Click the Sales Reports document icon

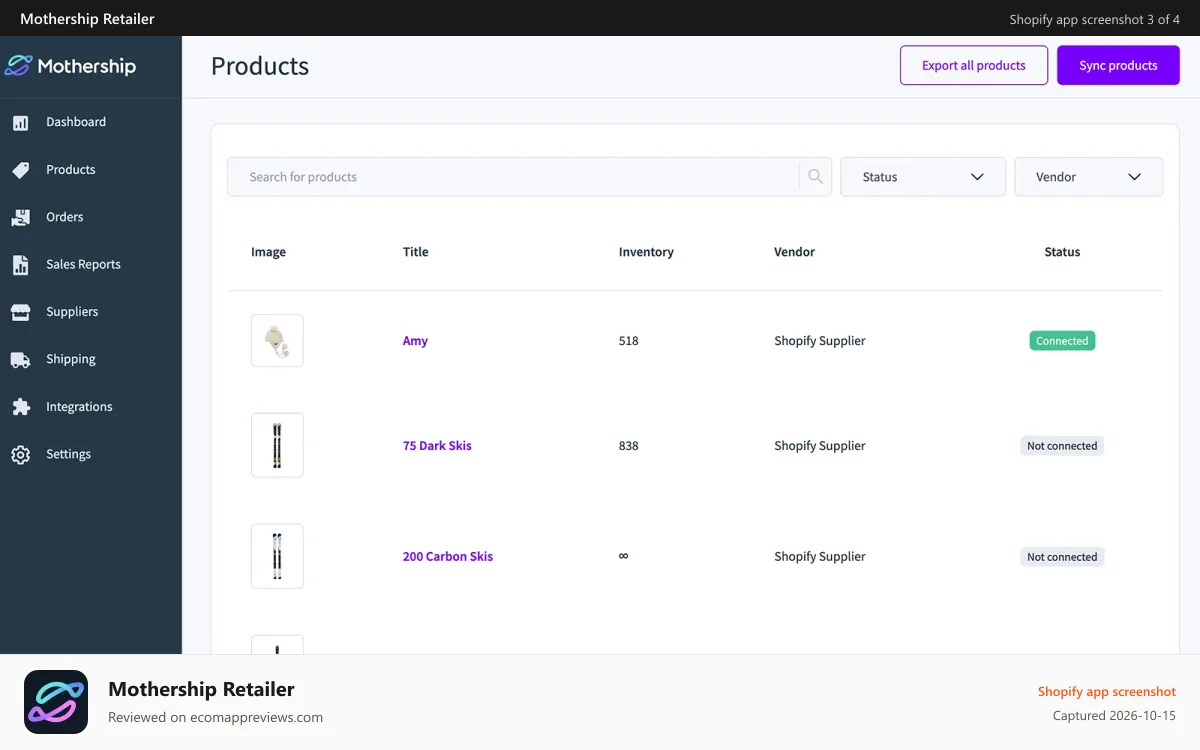tap(20, 265)
